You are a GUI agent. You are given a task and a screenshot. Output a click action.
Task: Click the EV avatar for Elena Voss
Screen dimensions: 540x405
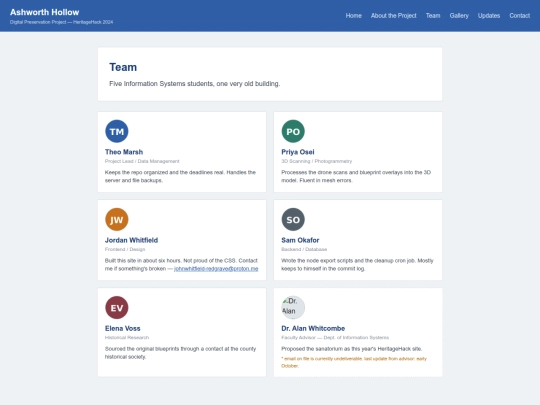(117, 308)
